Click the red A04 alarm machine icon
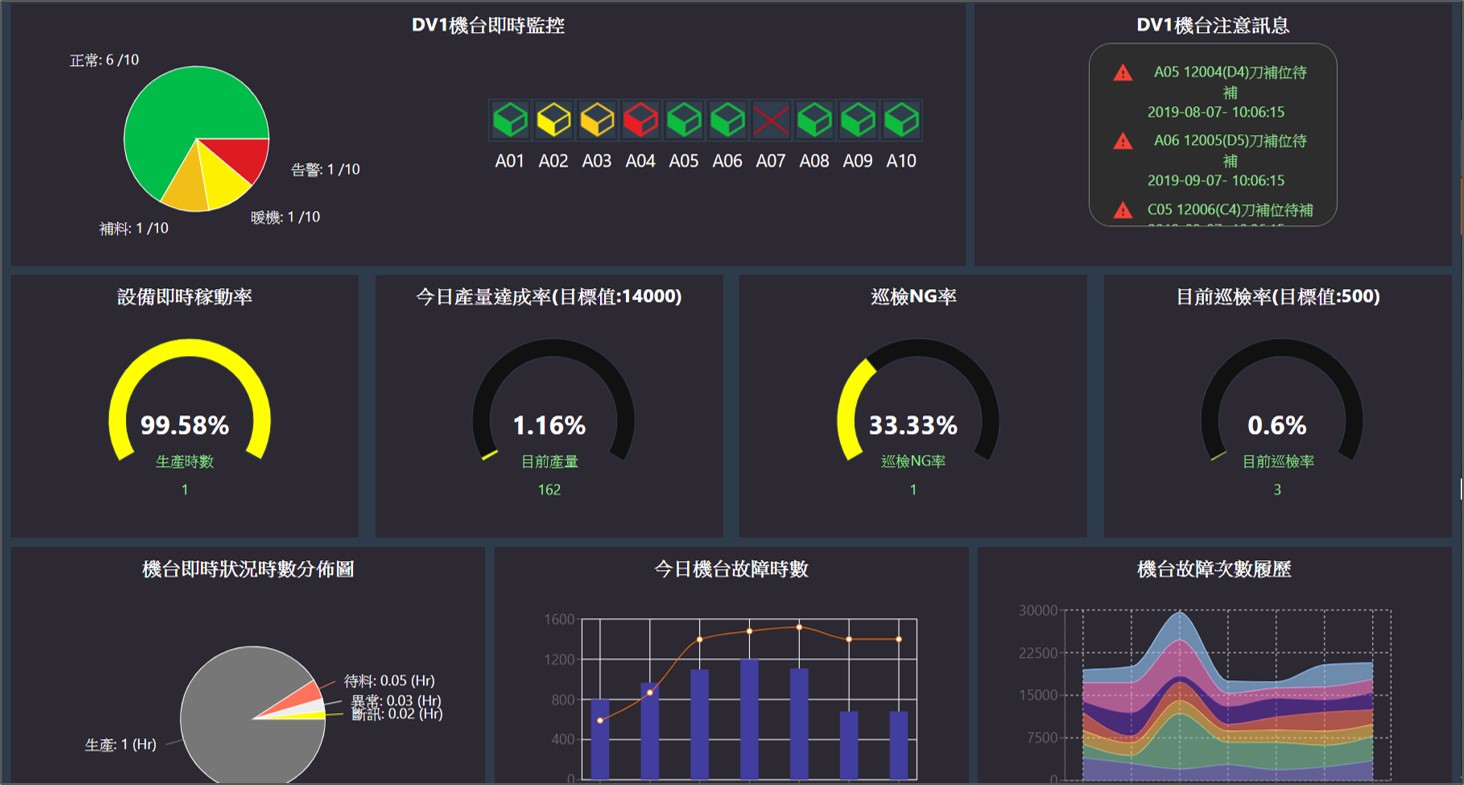The height and width of the screenshot is (785, 1464). (x=640, y=120)
